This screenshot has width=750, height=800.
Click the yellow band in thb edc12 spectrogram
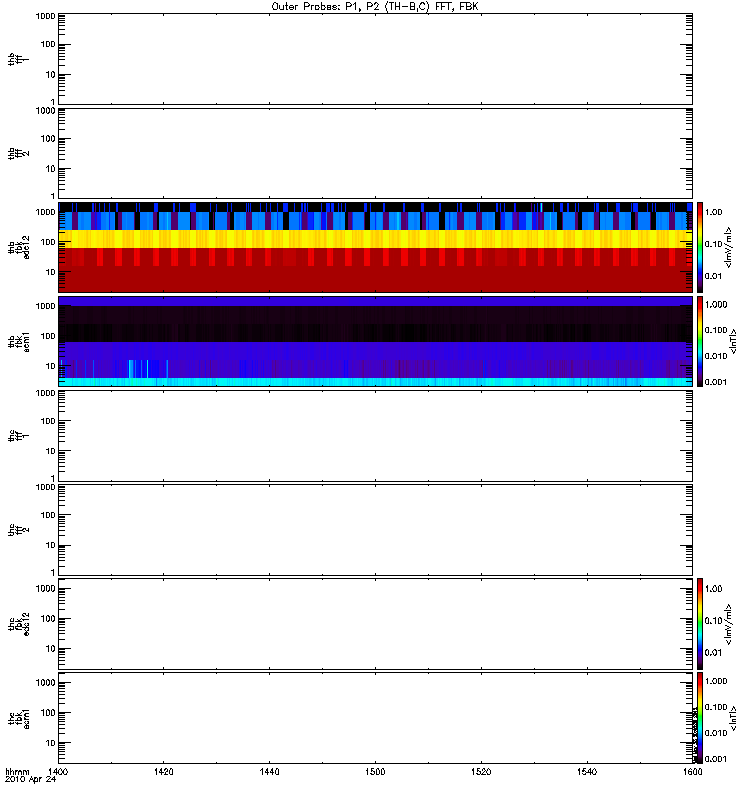(375, 239)
